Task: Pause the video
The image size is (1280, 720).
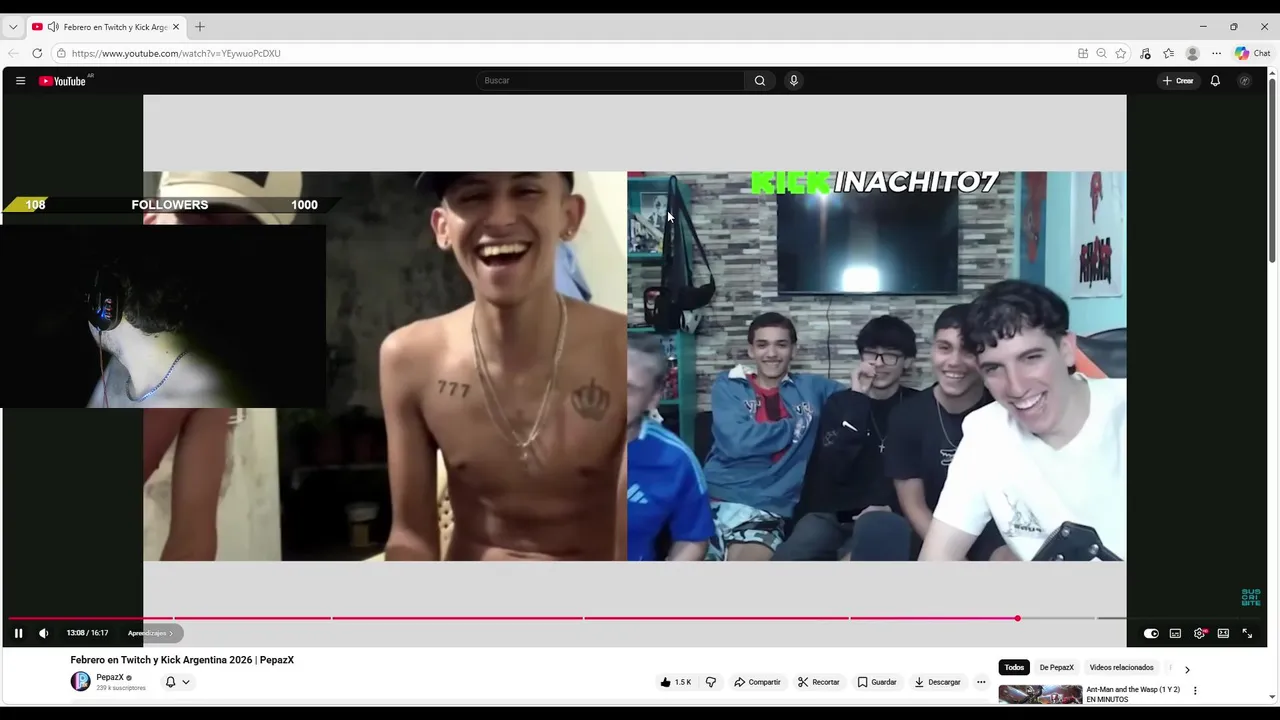Action: click(18, 633)
